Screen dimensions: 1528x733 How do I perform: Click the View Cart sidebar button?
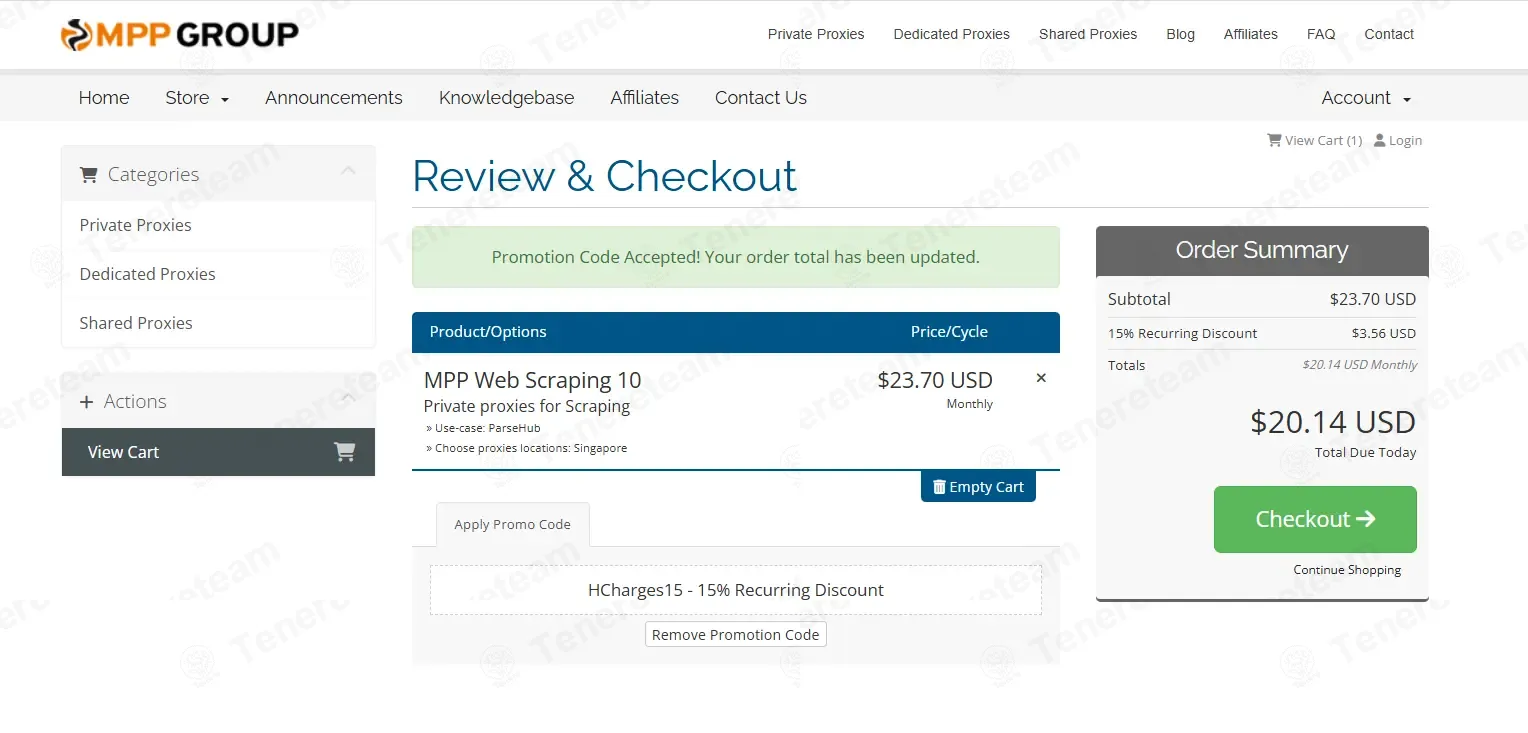tap(218, 452)
